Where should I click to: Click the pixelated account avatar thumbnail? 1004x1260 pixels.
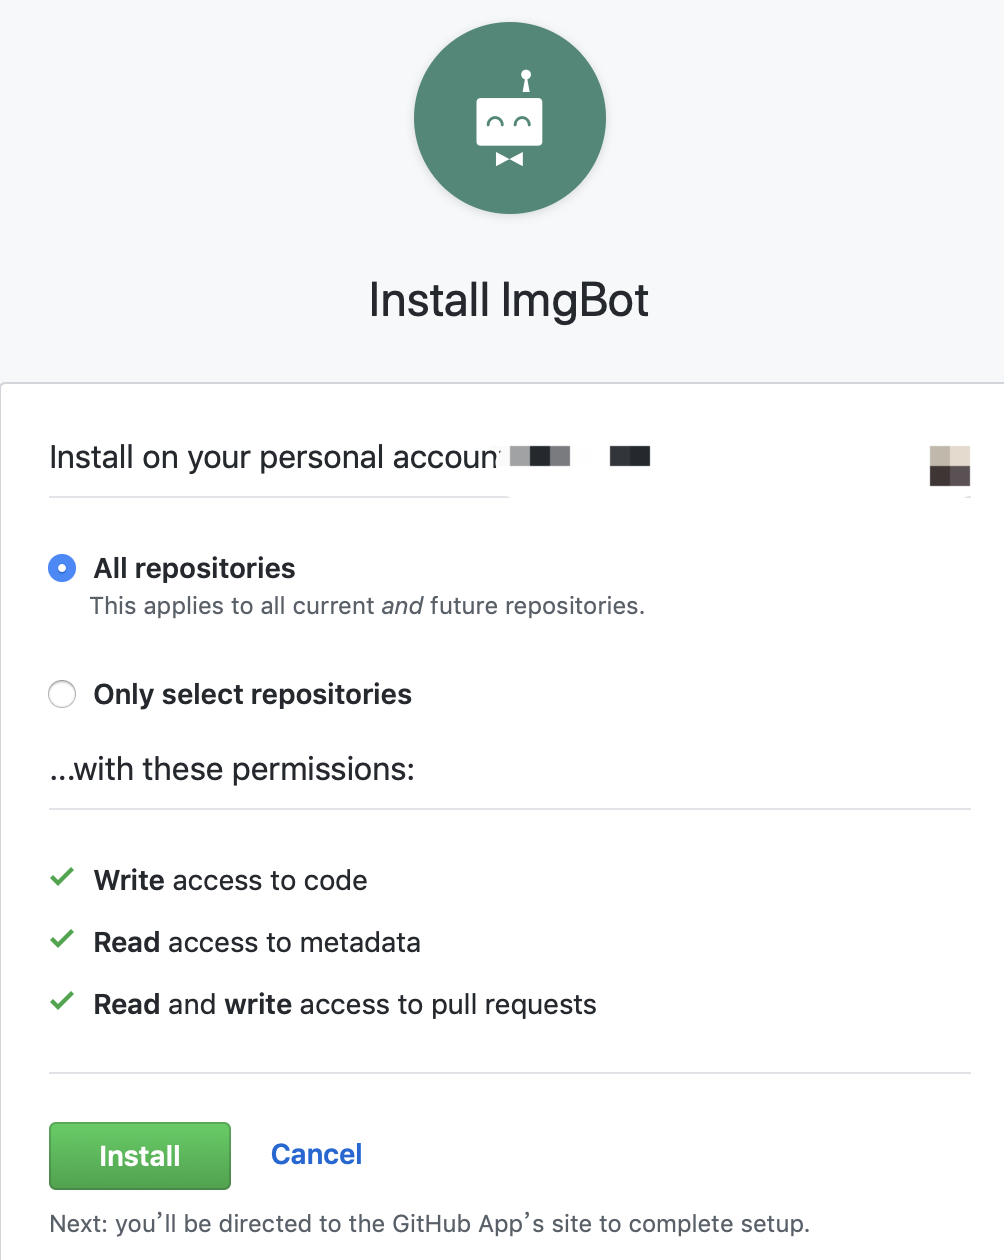[x=950, y=466]
